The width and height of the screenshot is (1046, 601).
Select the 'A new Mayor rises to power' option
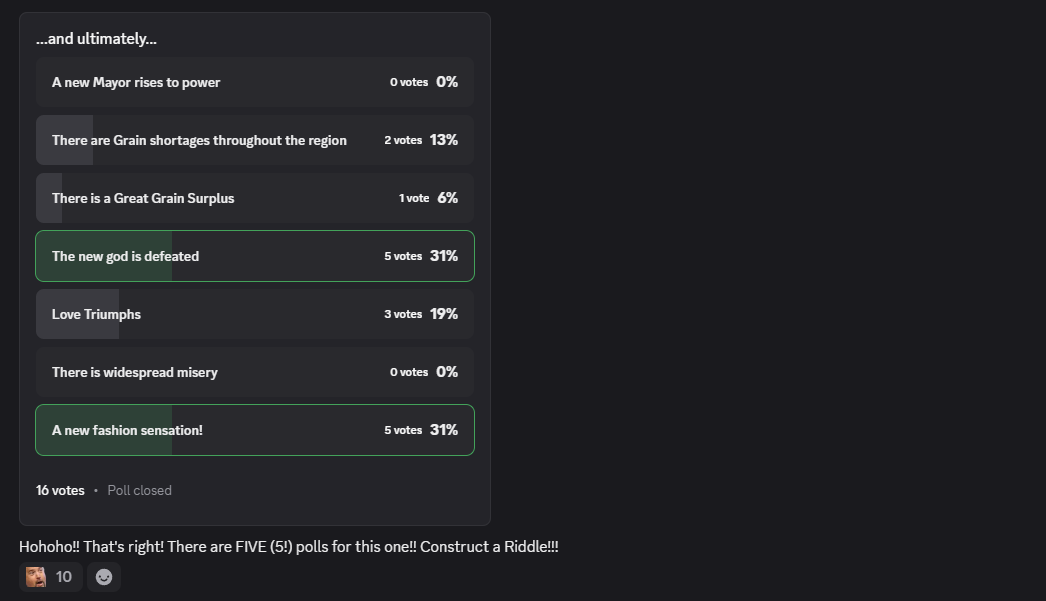[136, 82]
